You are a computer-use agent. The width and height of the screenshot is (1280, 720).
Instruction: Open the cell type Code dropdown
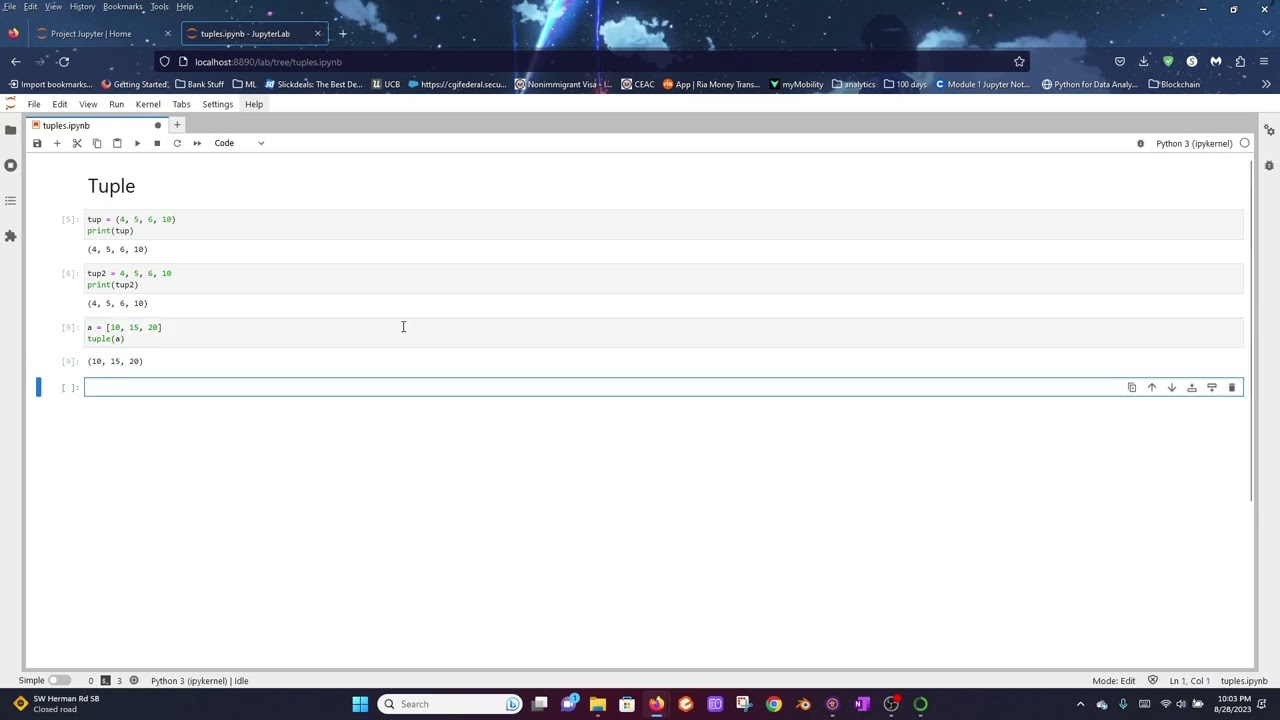pyautogui.click(x=239, y=143)
